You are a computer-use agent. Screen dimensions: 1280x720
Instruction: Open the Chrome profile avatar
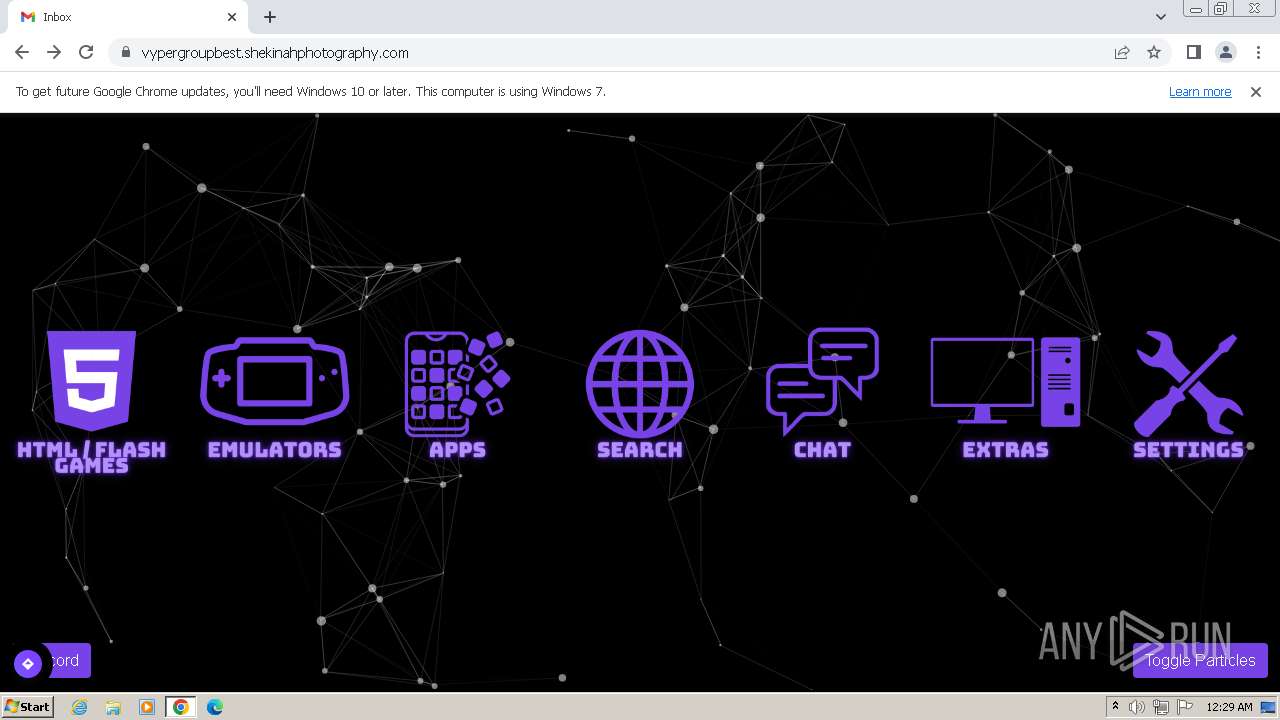coord(1225,53)
